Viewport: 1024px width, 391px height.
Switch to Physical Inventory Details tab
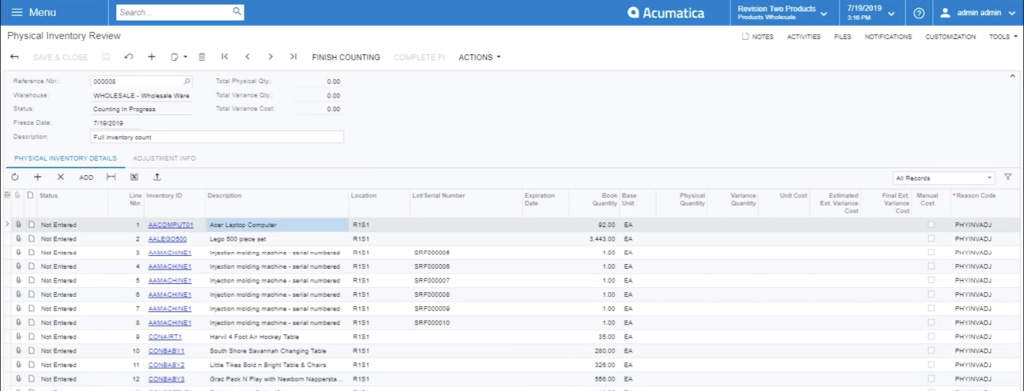(65, 159)
